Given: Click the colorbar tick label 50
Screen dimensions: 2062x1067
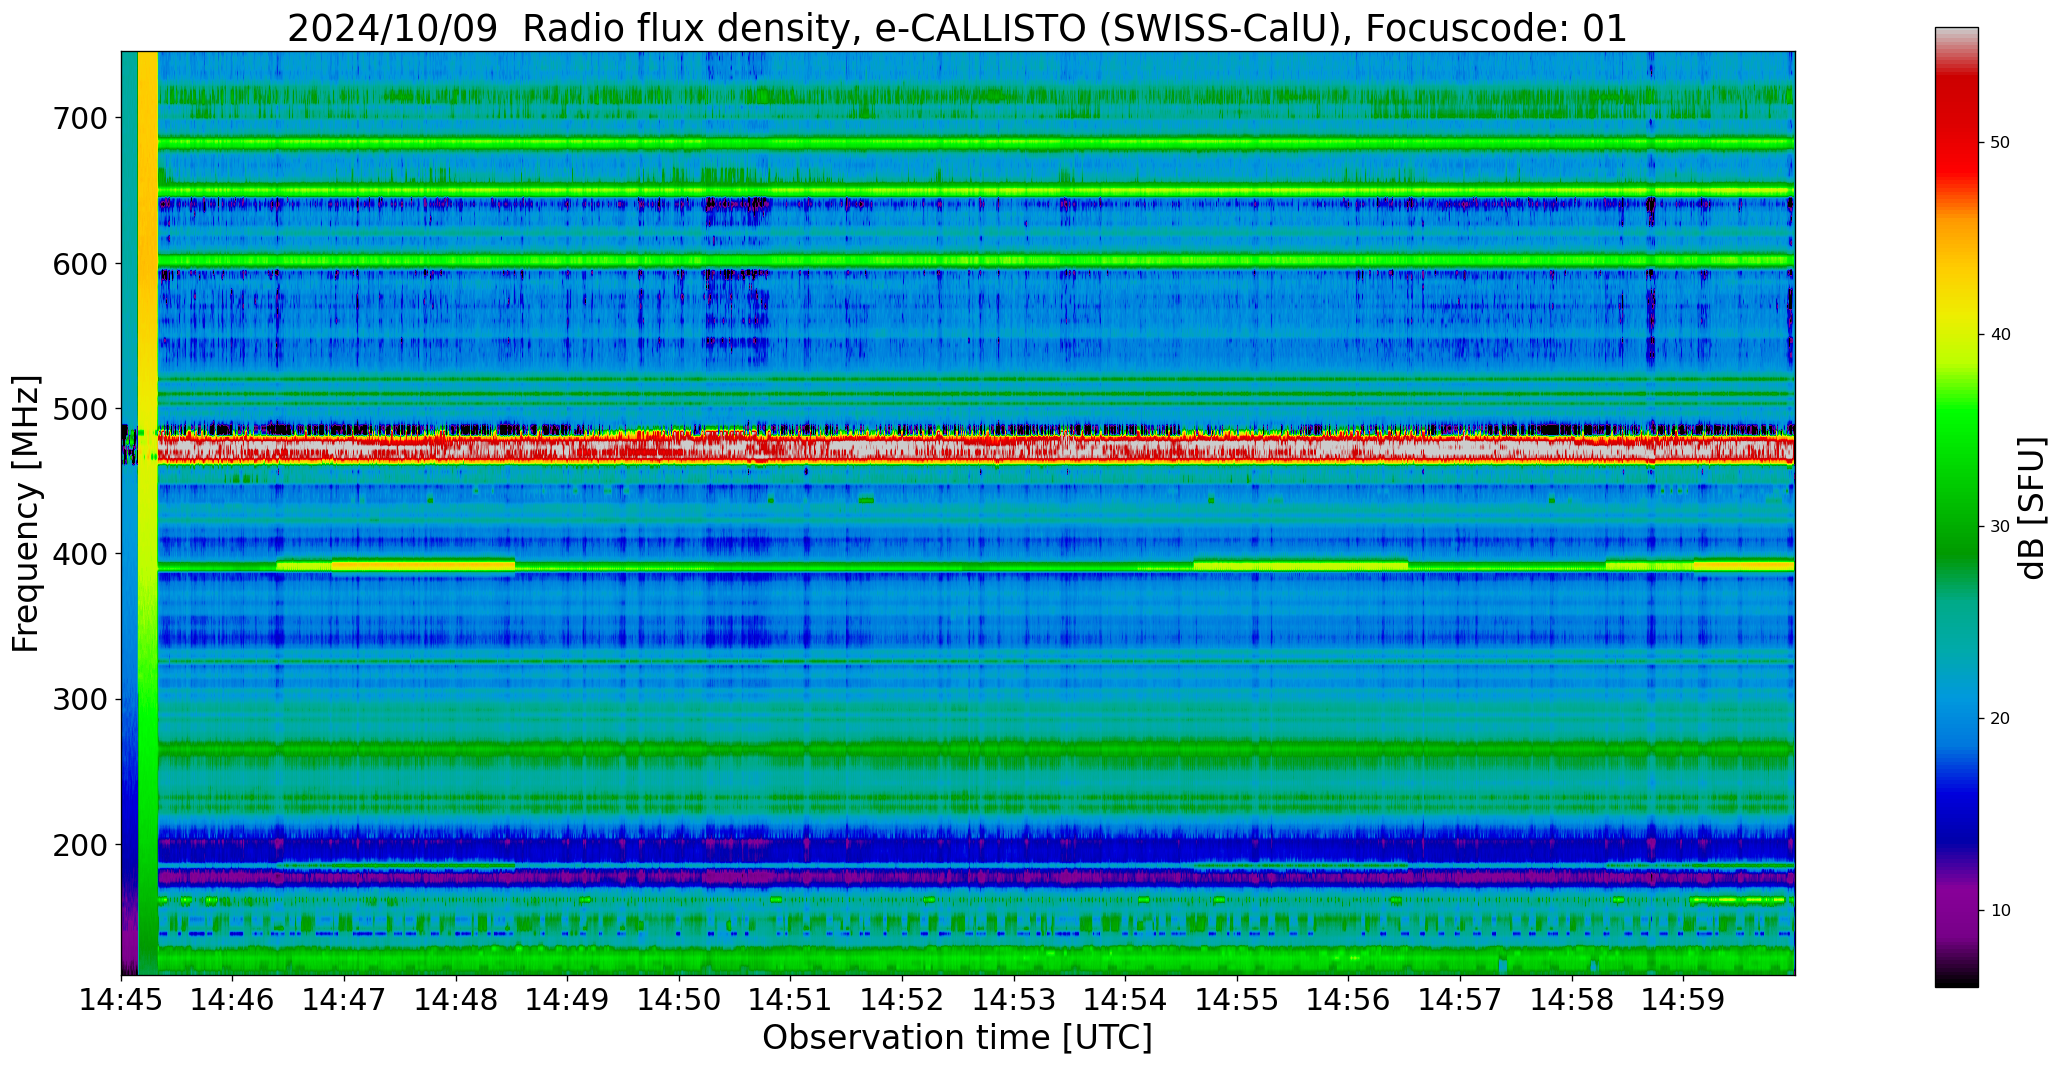Looking at the screenshot, I should 2000,143.
